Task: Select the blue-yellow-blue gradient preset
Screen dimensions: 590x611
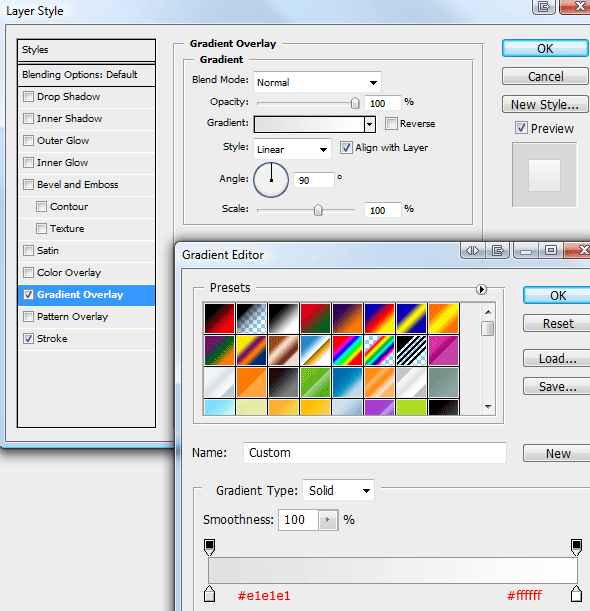Action: (x=411, y=318)
